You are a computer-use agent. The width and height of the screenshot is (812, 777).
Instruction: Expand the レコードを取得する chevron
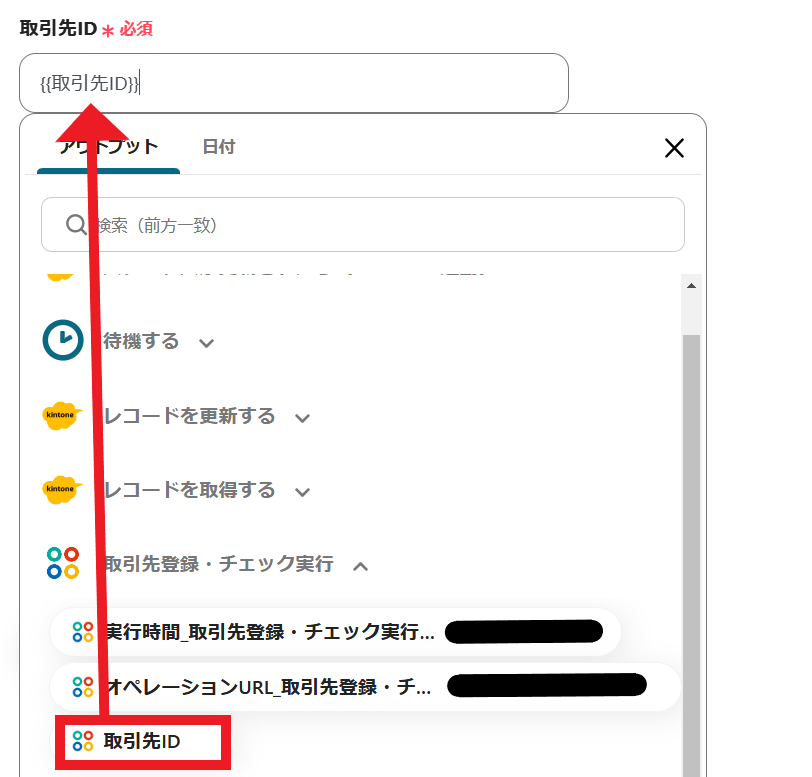point(302,492)
